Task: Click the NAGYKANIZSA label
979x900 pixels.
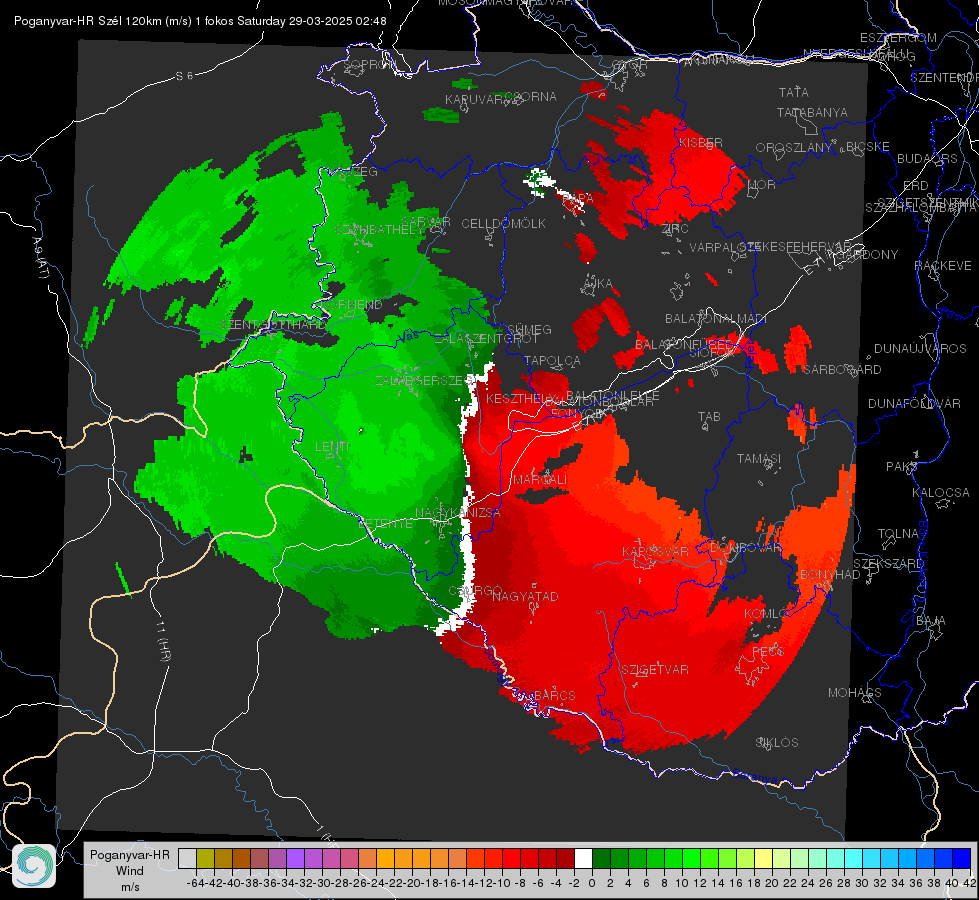Action: coord(458,512)
